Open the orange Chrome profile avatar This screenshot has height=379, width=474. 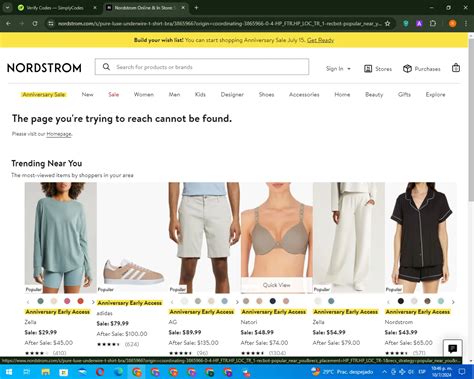pyautogui.click(x=452, y=23)
